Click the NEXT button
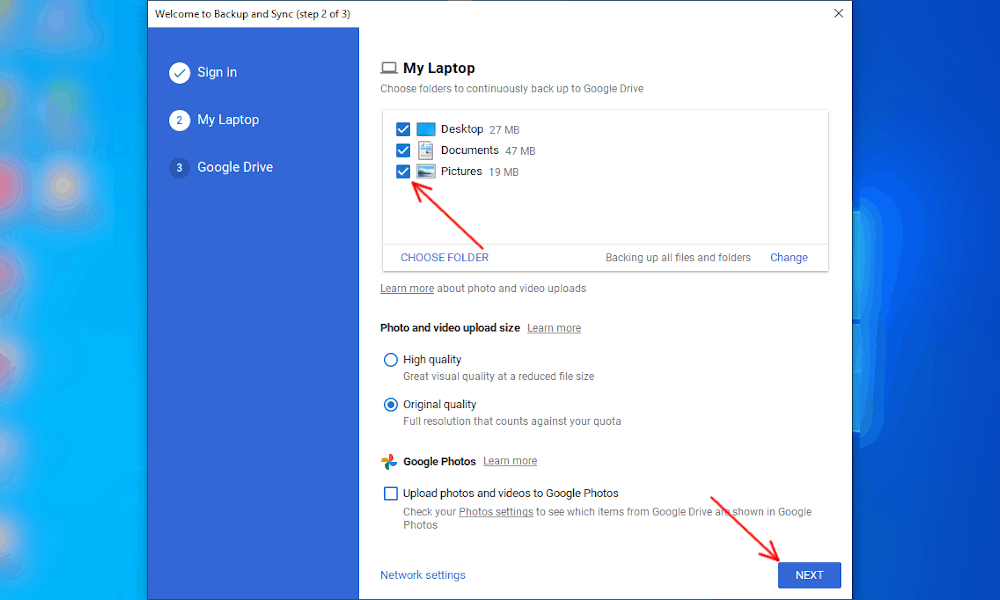The height and width of the screenshot is (600, 1000). 809,575
